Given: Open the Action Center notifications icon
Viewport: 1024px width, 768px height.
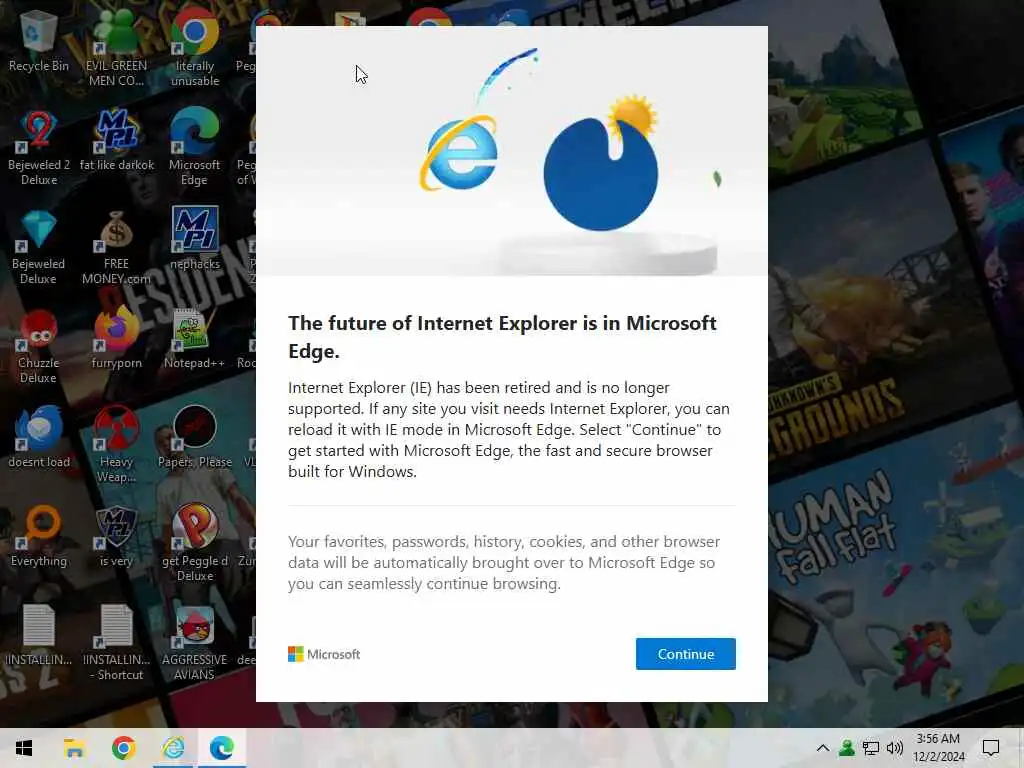Looking at the screenshot, I should tap(991, 748).
